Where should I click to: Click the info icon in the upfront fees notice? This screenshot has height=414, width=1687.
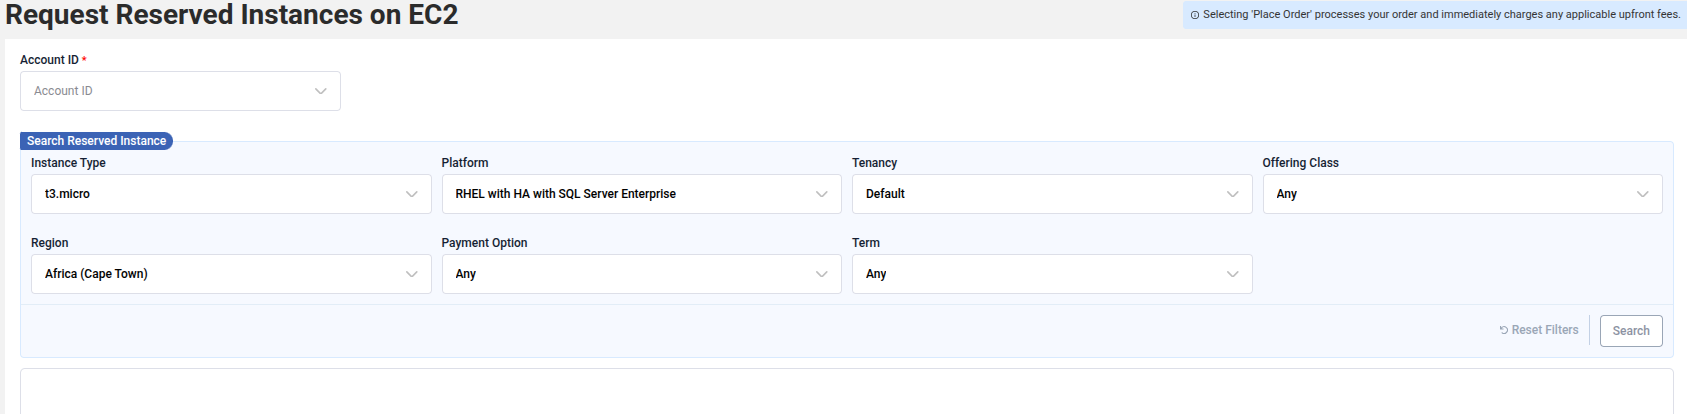1194,15
